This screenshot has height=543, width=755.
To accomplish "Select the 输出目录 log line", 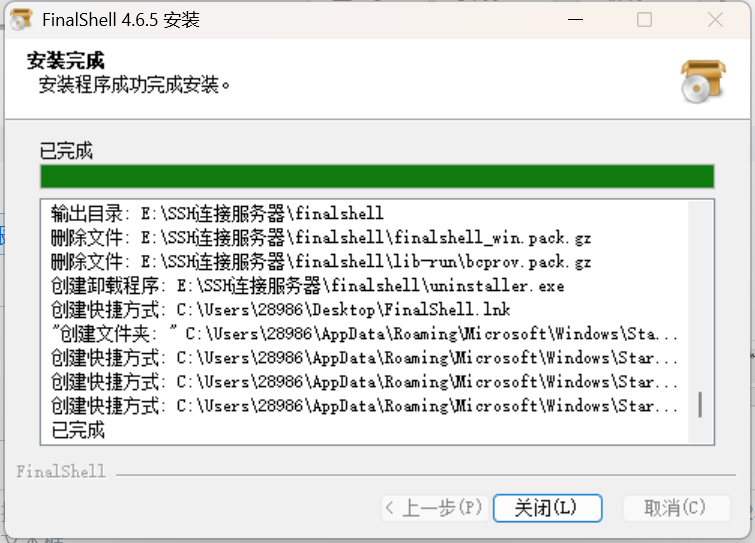I will 217,213.
